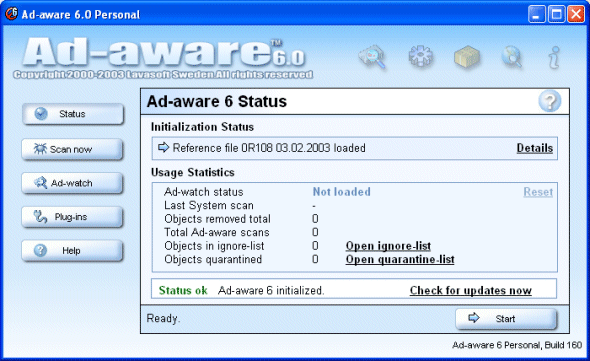Click the Ad-aware 6 initialized message
Viewport: 590px width, 361px height.
tap(271, 290)
